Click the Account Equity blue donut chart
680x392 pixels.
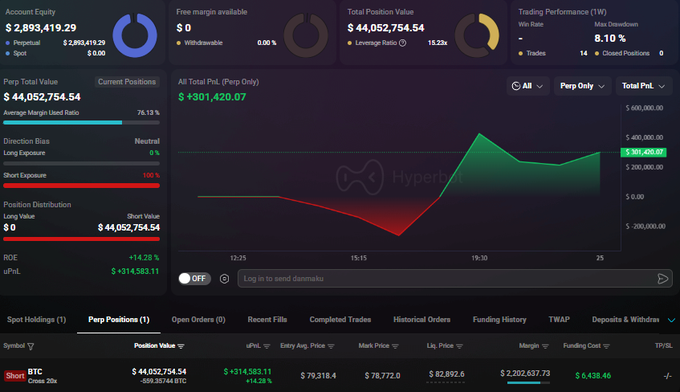pos(135,35)
